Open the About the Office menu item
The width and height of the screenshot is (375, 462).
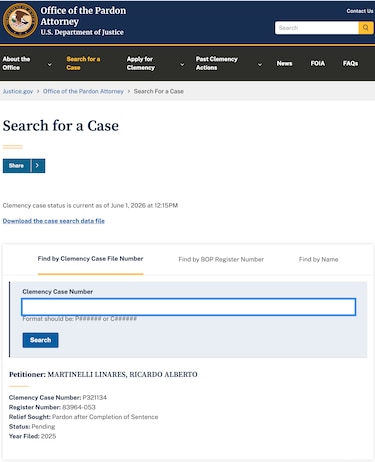click(16, 63)
